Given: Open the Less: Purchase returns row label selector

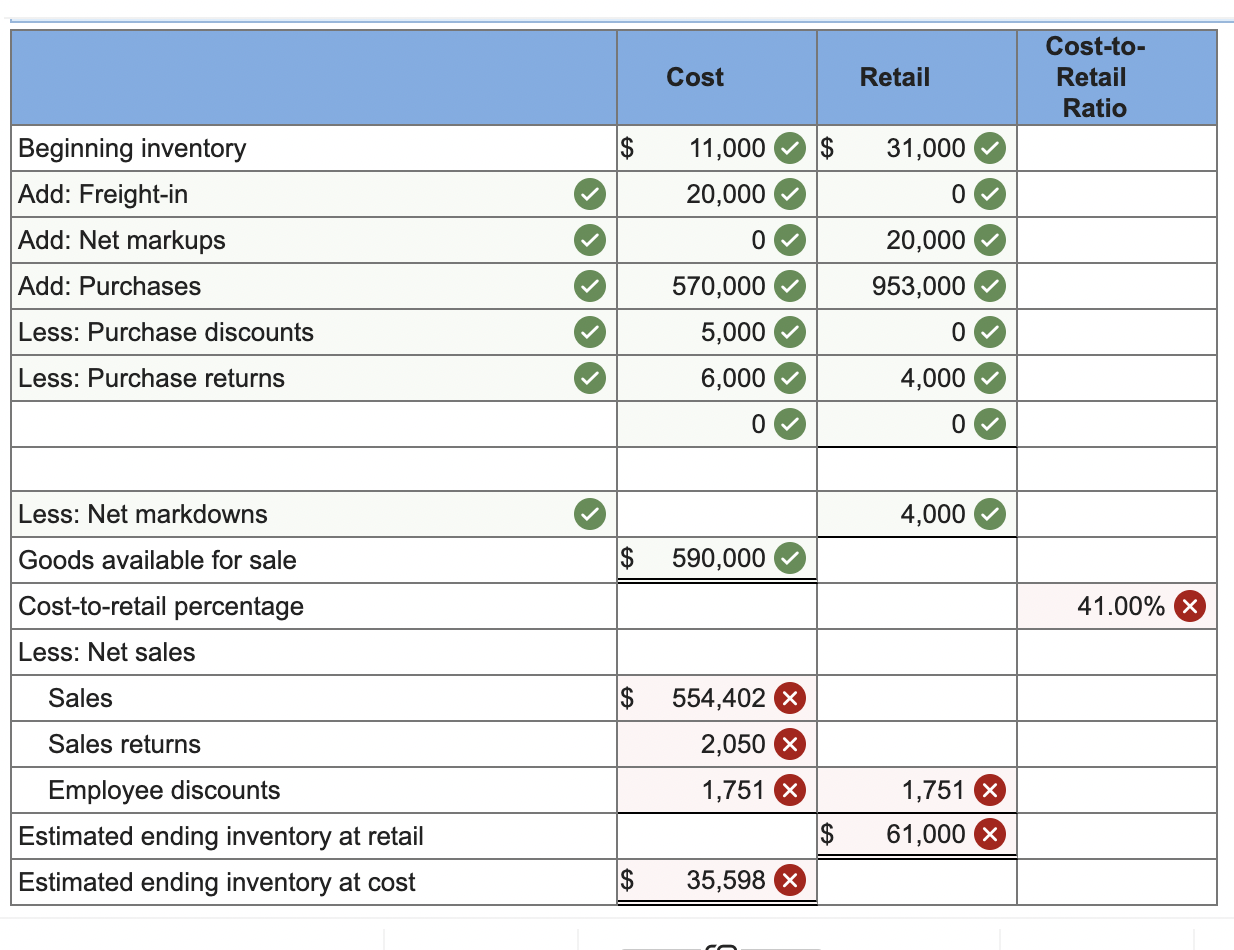Looking at the screenshot, I should pyautogui.click(x=314, y=378).
